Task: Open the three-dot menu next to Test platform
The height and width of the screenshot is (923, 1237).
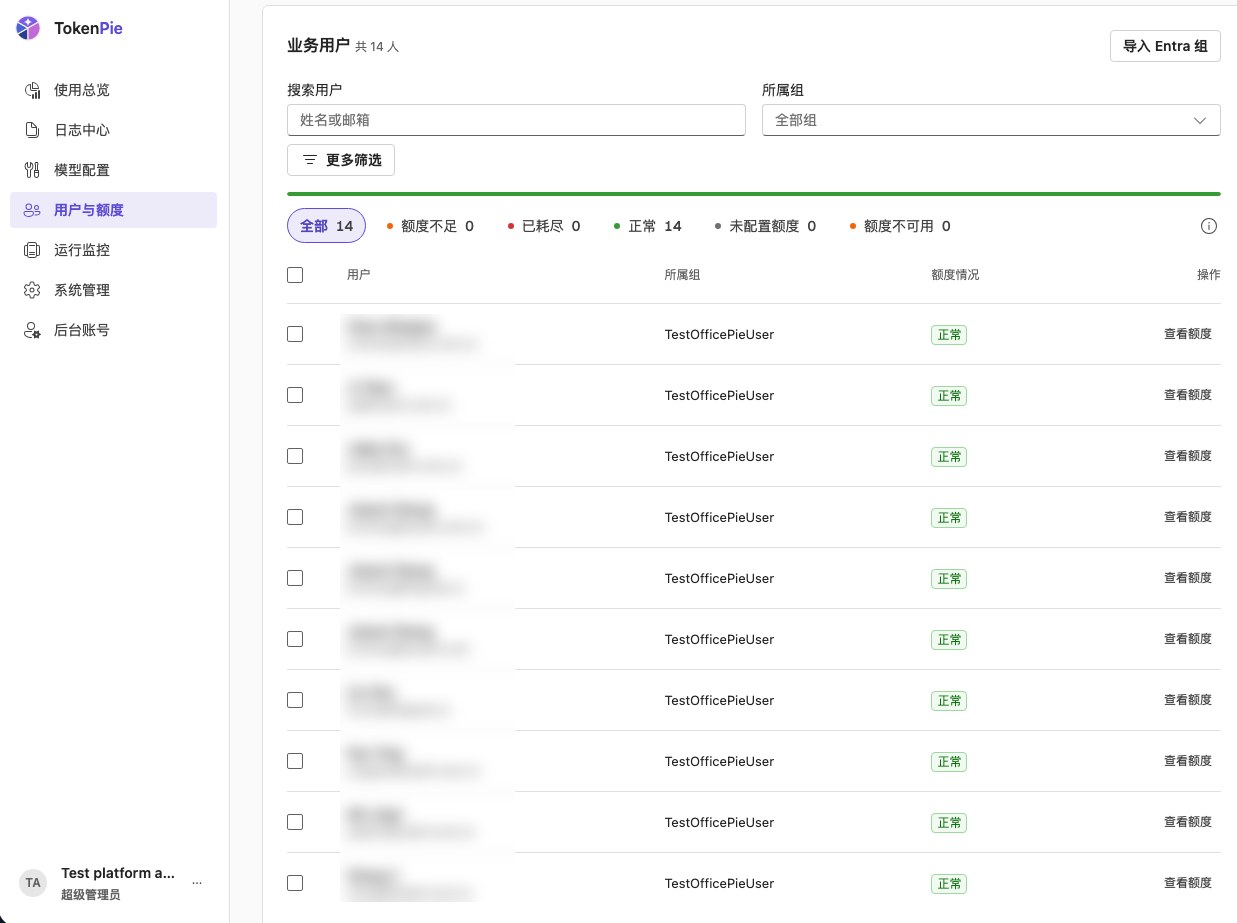Action: pos(197,883)
